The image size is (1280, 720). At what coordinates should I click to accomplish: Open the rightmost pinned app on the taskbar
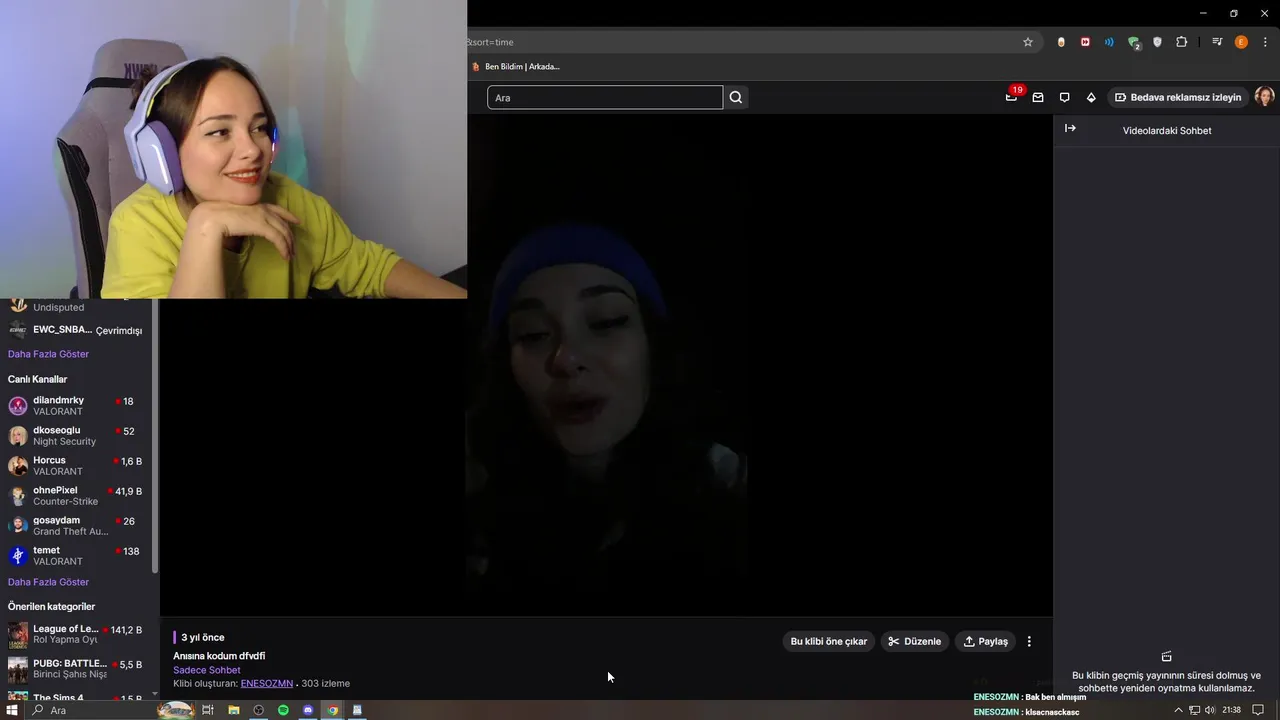pyautogui.click(x=357, y=710)
